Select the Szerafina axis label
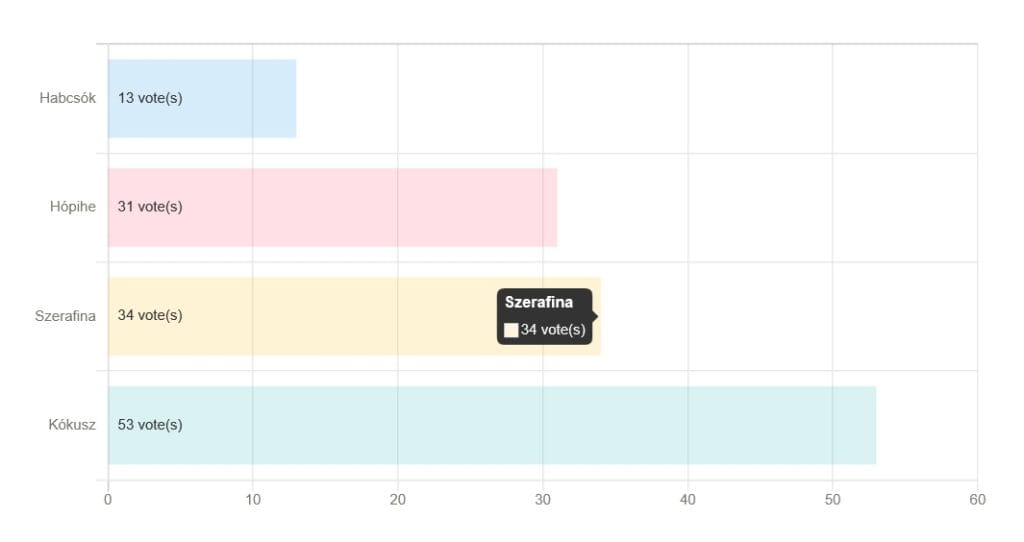This screenshot has width=1024, height=542. tap(66, 316)
